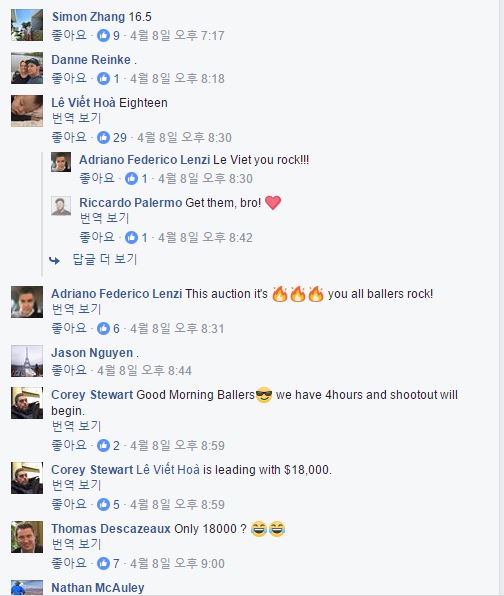The image size is (504, 596).
Task: Click the like icon on Riccardo Palermo's reply
Action: pos(132,238)
